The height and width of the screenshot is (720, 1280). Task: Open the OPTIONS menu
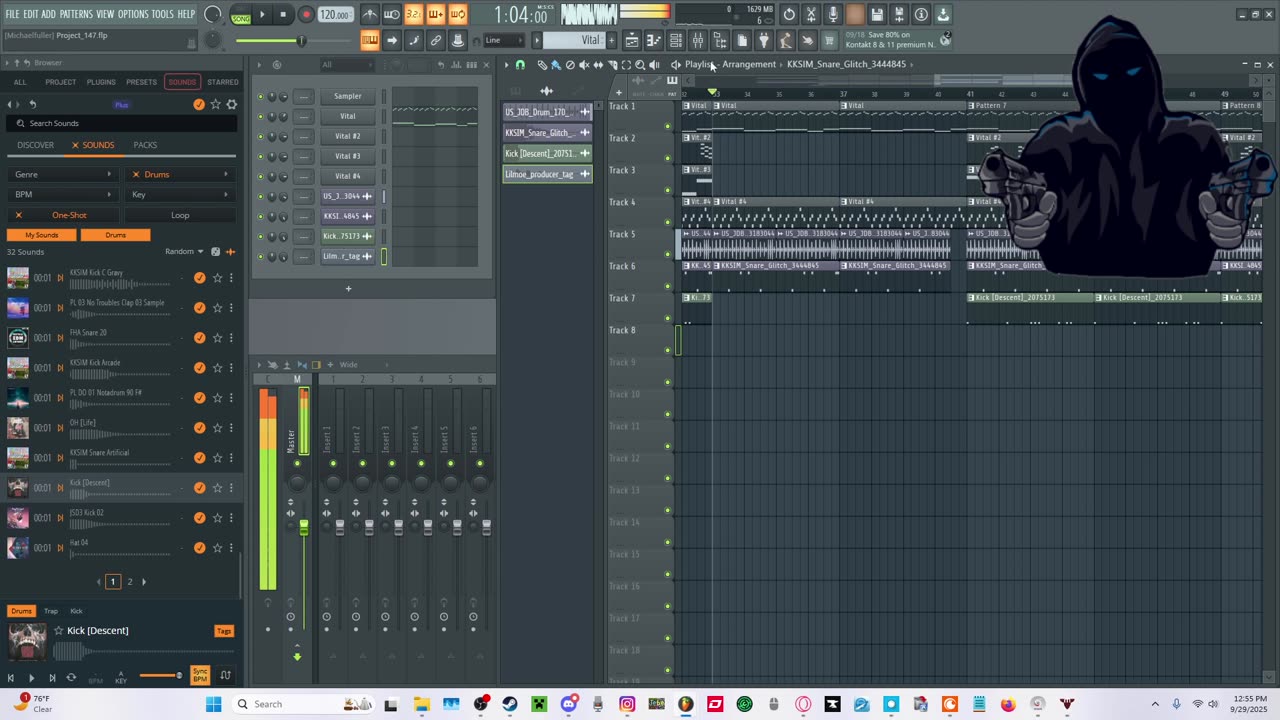(133, 14)
